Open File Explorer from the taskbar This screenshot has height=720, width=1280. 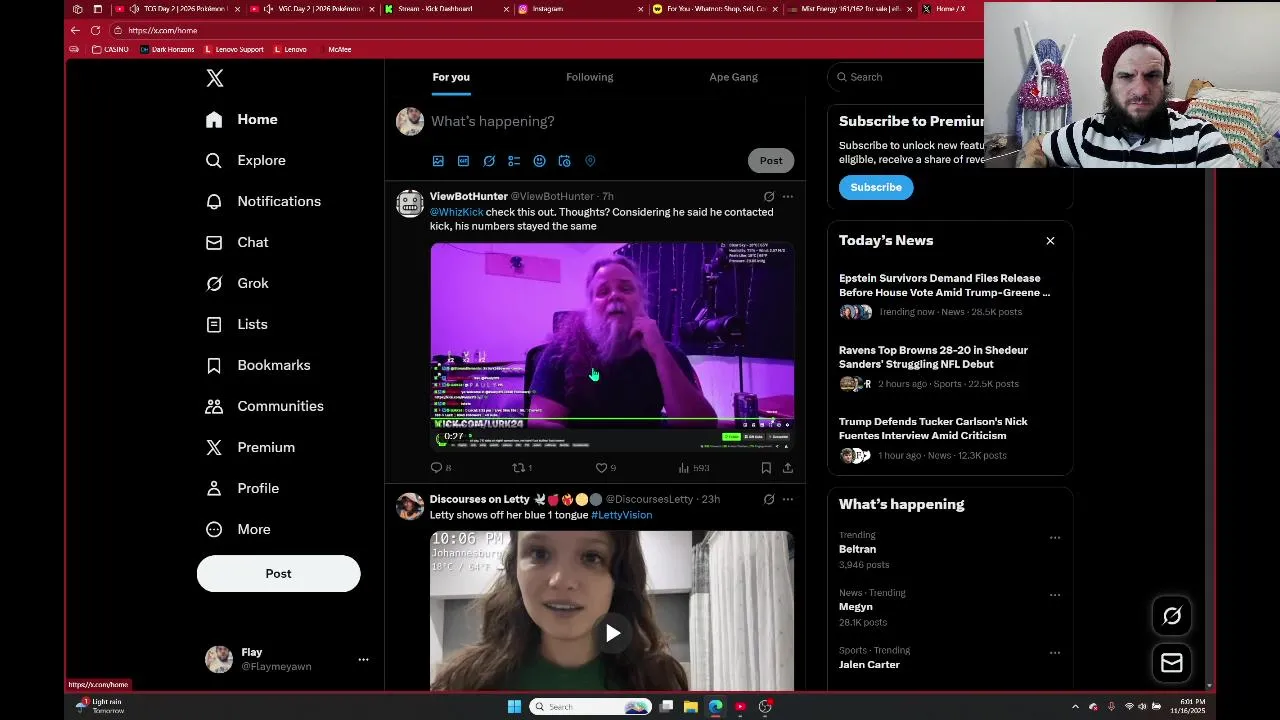pos(690,707)
